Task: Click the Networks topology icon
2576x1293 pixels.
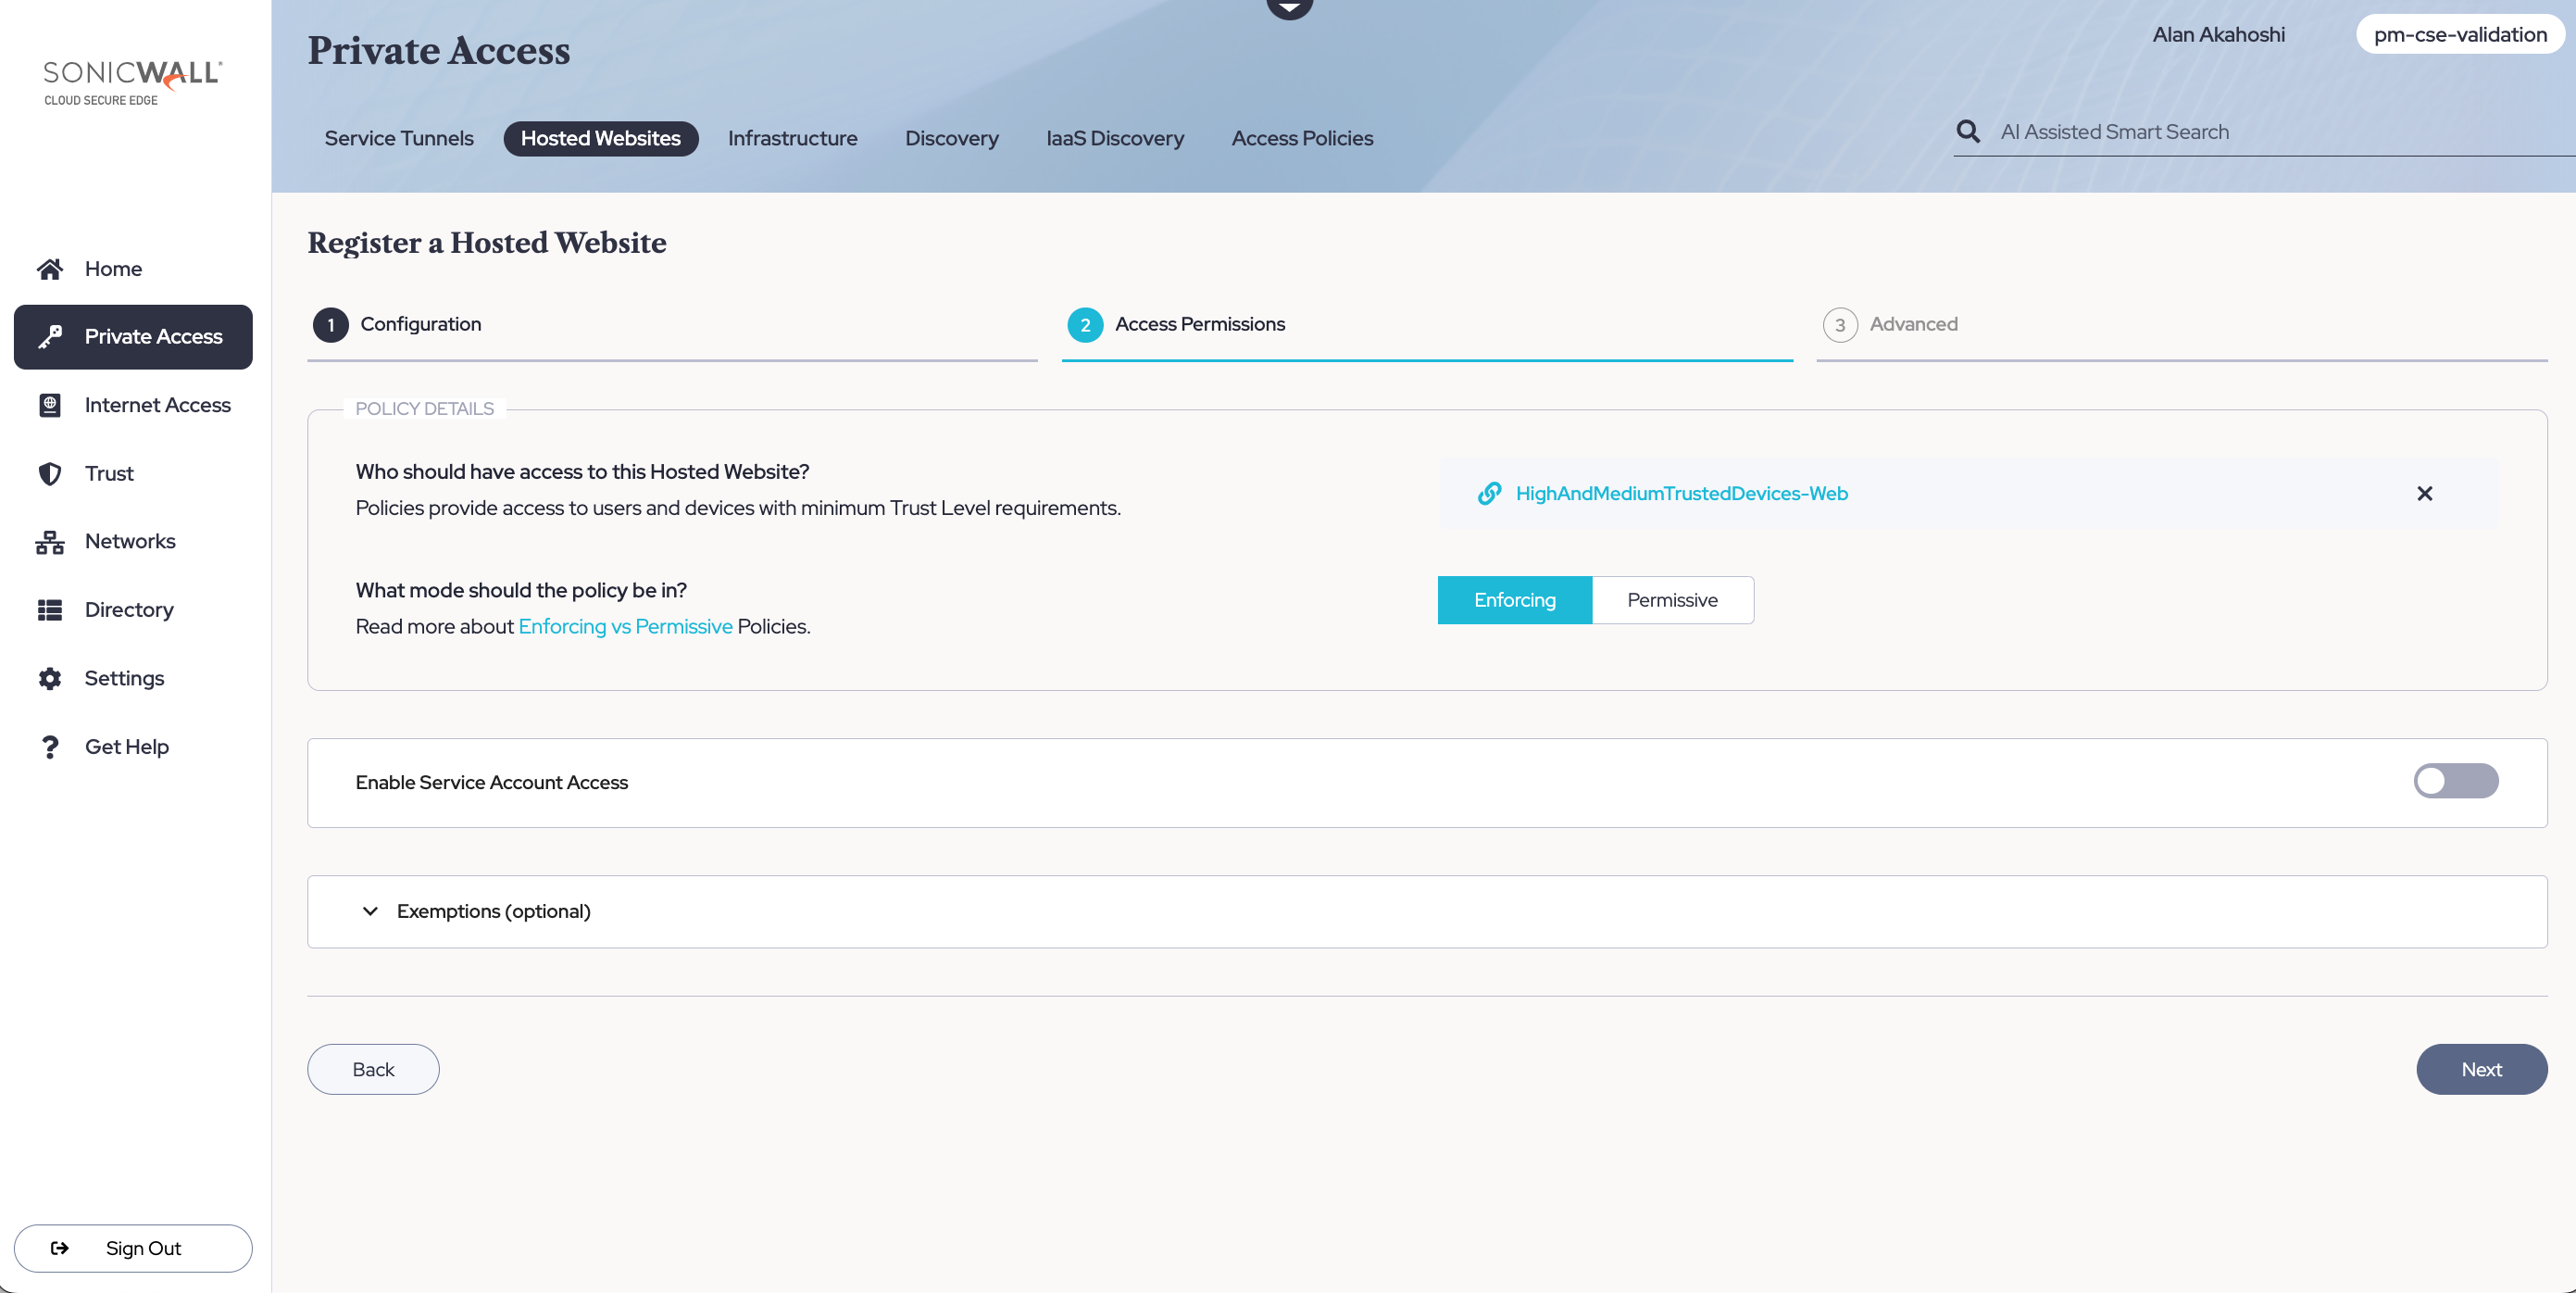Action: point(50,542)
